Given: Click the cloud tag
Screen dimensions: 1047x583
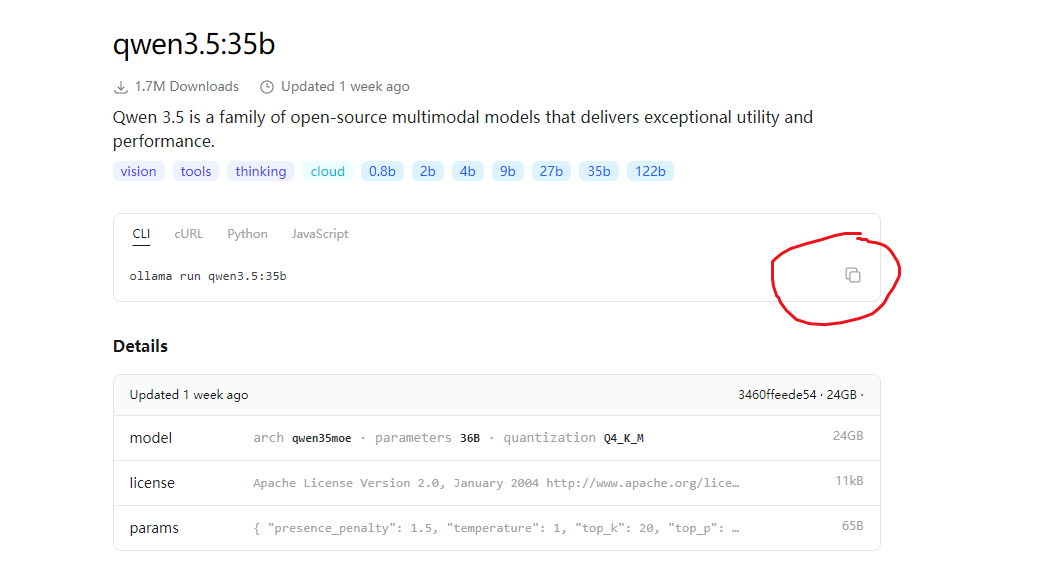Looking at the screenshot, I should tap(327, 171).
